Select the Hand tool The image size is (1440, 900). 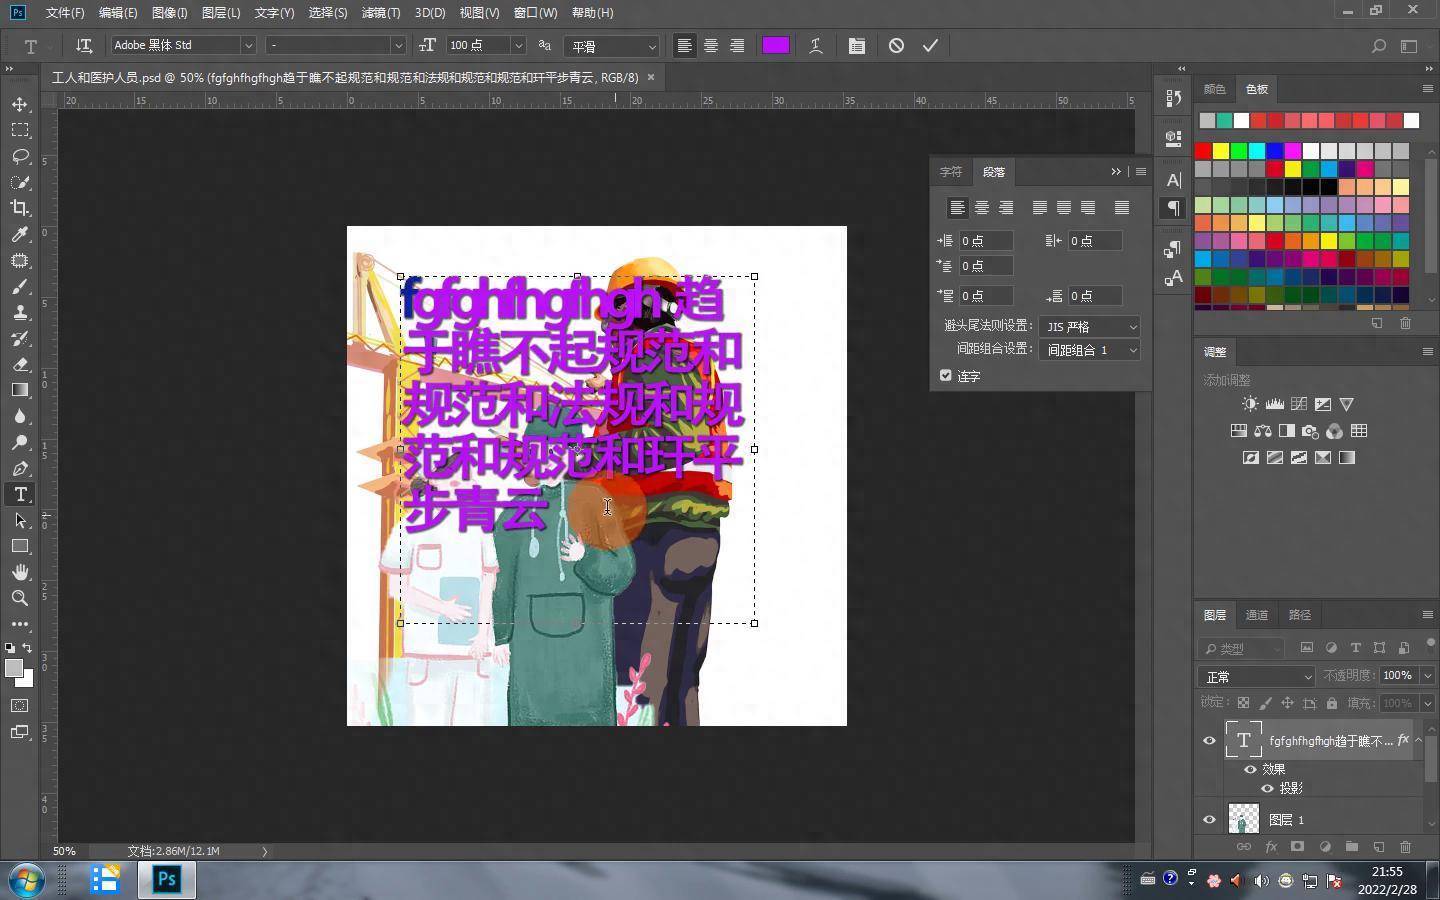click(x=20, y=572)
